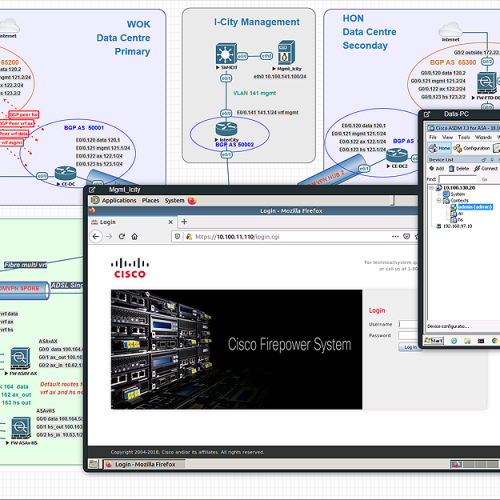Image resolution: width=500 pixels, height=500 pixels.
Task: Click the Mgmt_Icity server node in topology
Action: 287,53
